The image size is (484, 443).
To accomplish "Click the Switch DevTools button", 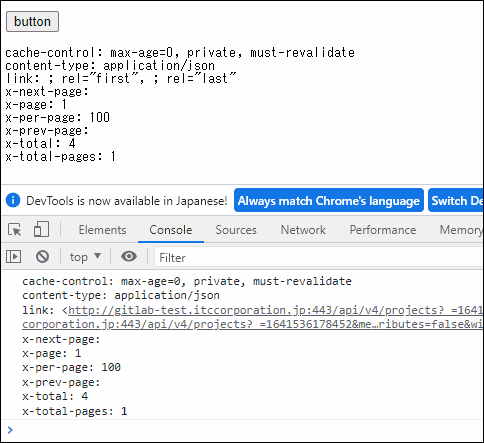I will pos(456,200).
